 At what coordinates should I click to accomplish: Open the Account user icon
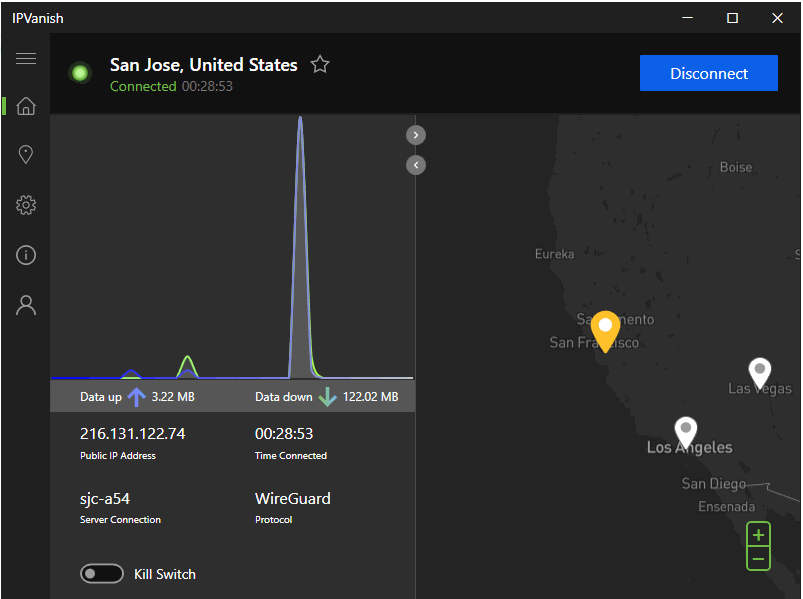pos(26,305)
